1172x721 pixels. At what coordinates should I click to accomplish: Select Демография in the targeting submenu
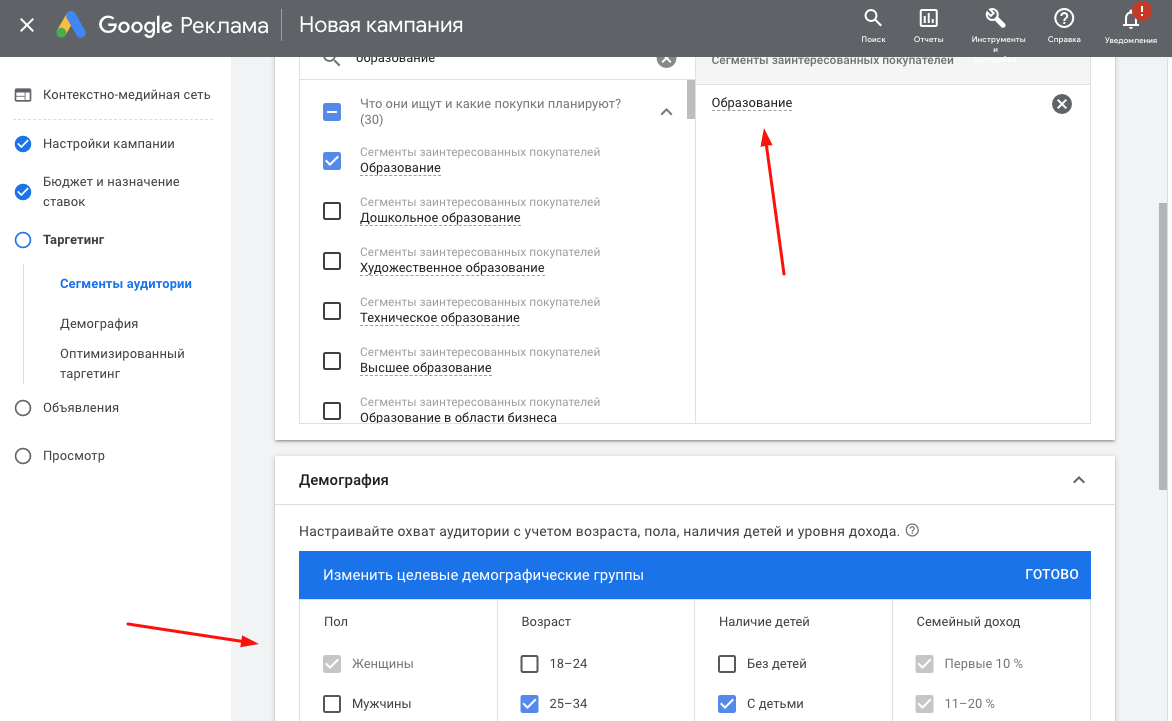(99, 324)
